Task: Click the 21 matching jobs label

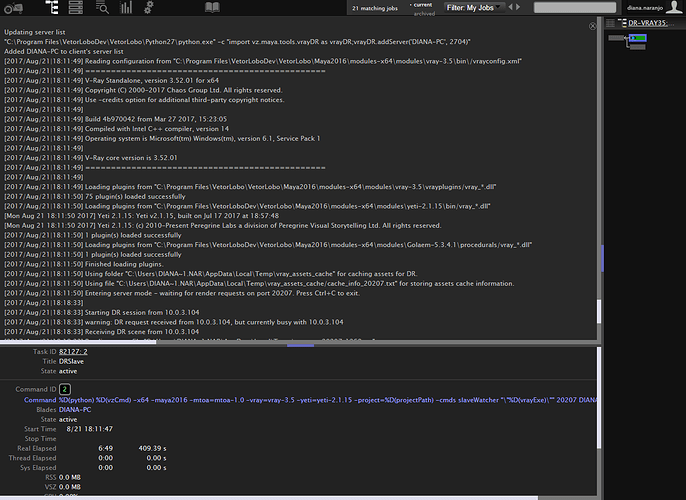Action: [x=376, y=8]
